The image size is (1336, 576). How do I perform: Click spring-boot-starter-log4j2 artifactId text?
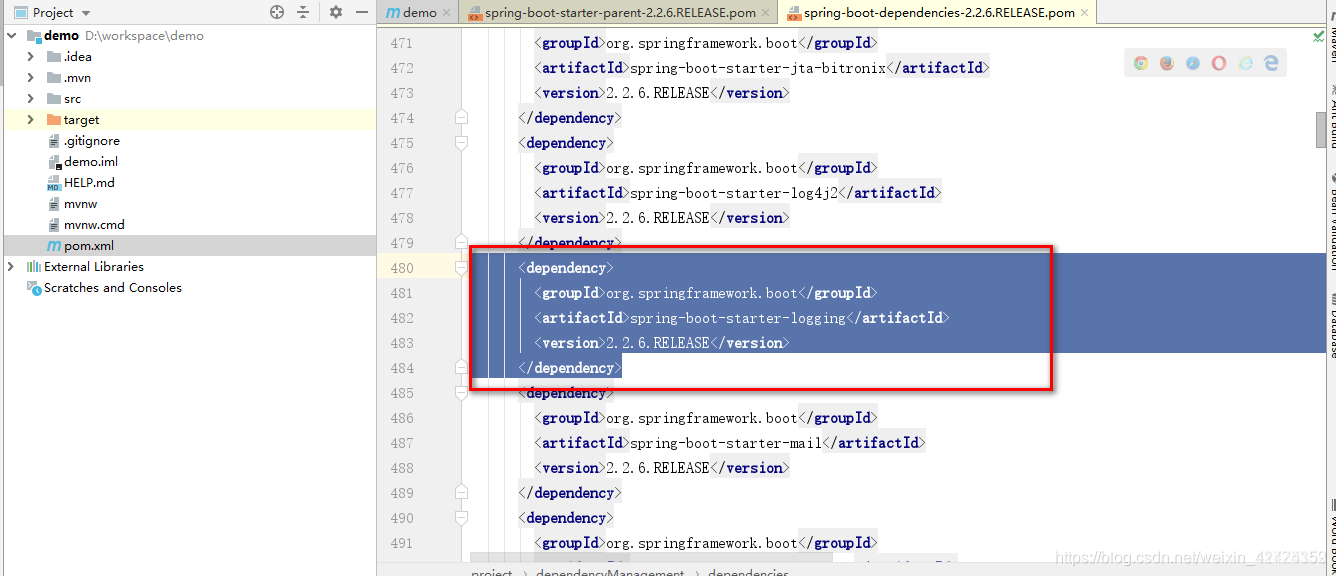coord(734,193)
